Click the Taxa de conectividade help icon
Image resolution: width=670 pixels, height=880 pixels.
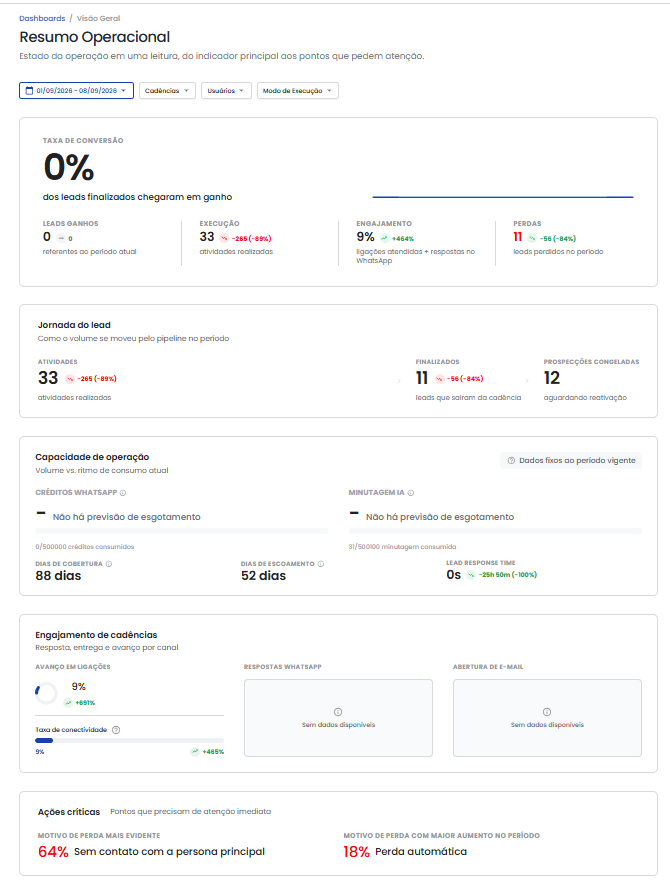116,730
